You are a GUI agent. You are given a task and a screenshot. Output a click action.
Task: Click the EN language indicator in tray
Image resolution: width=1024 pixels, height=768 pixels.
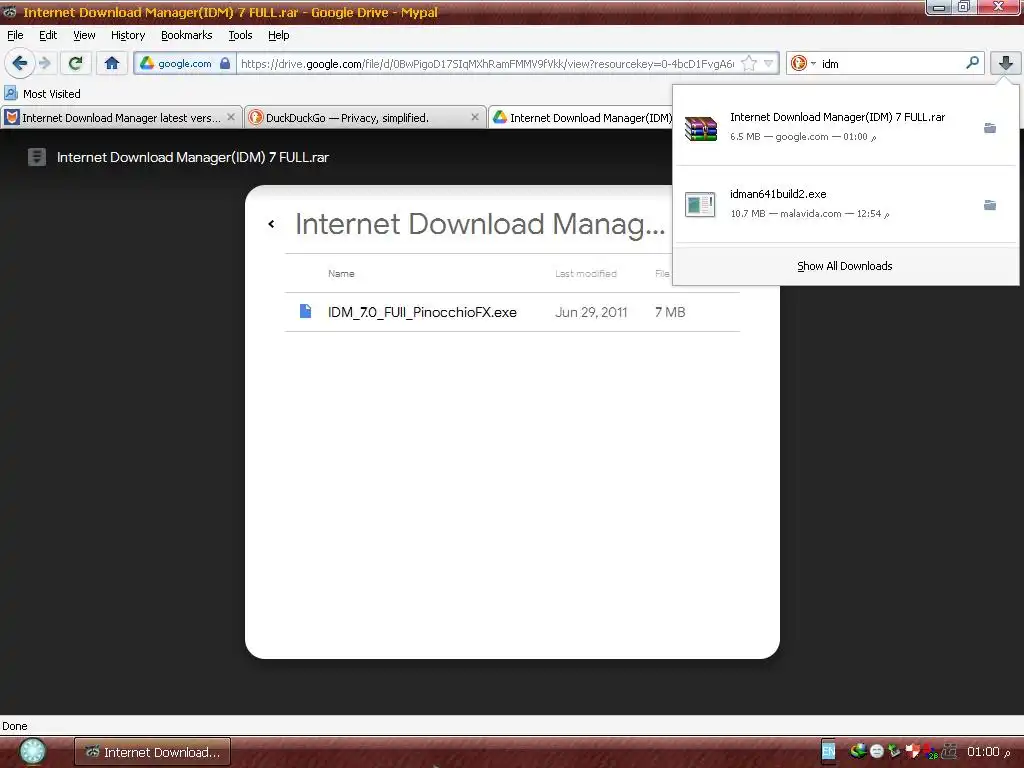(x=828, y=751)
